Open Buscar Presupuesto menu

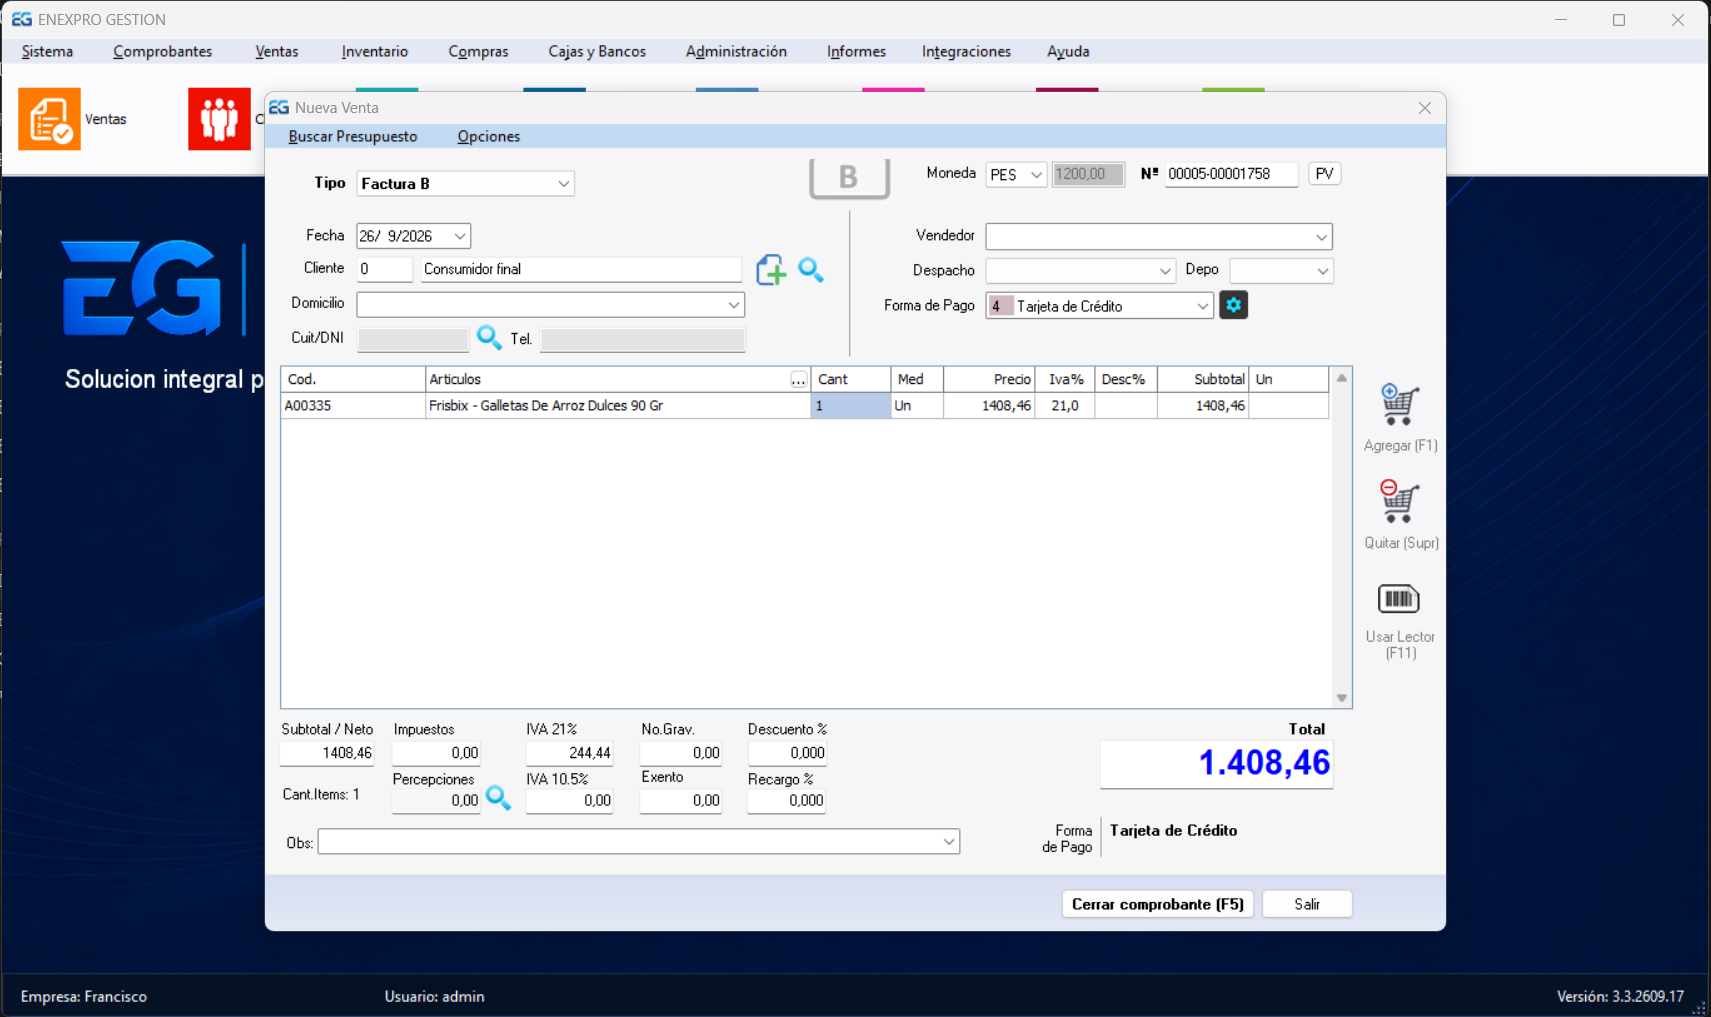tap(353, 137)
